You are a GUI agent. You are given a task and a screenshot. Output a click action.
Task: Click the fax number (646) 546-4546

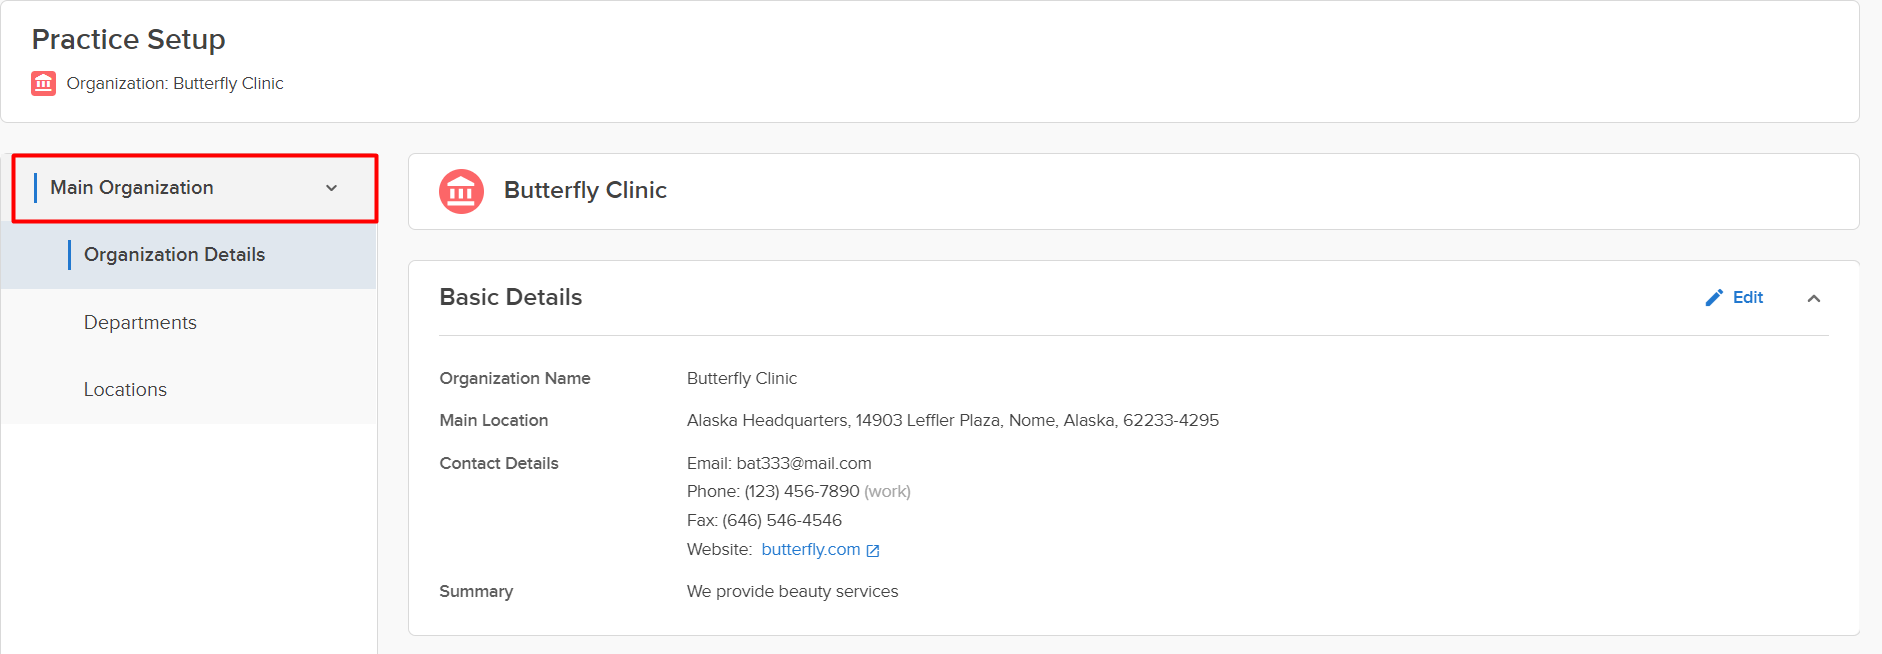click(782, 521)
